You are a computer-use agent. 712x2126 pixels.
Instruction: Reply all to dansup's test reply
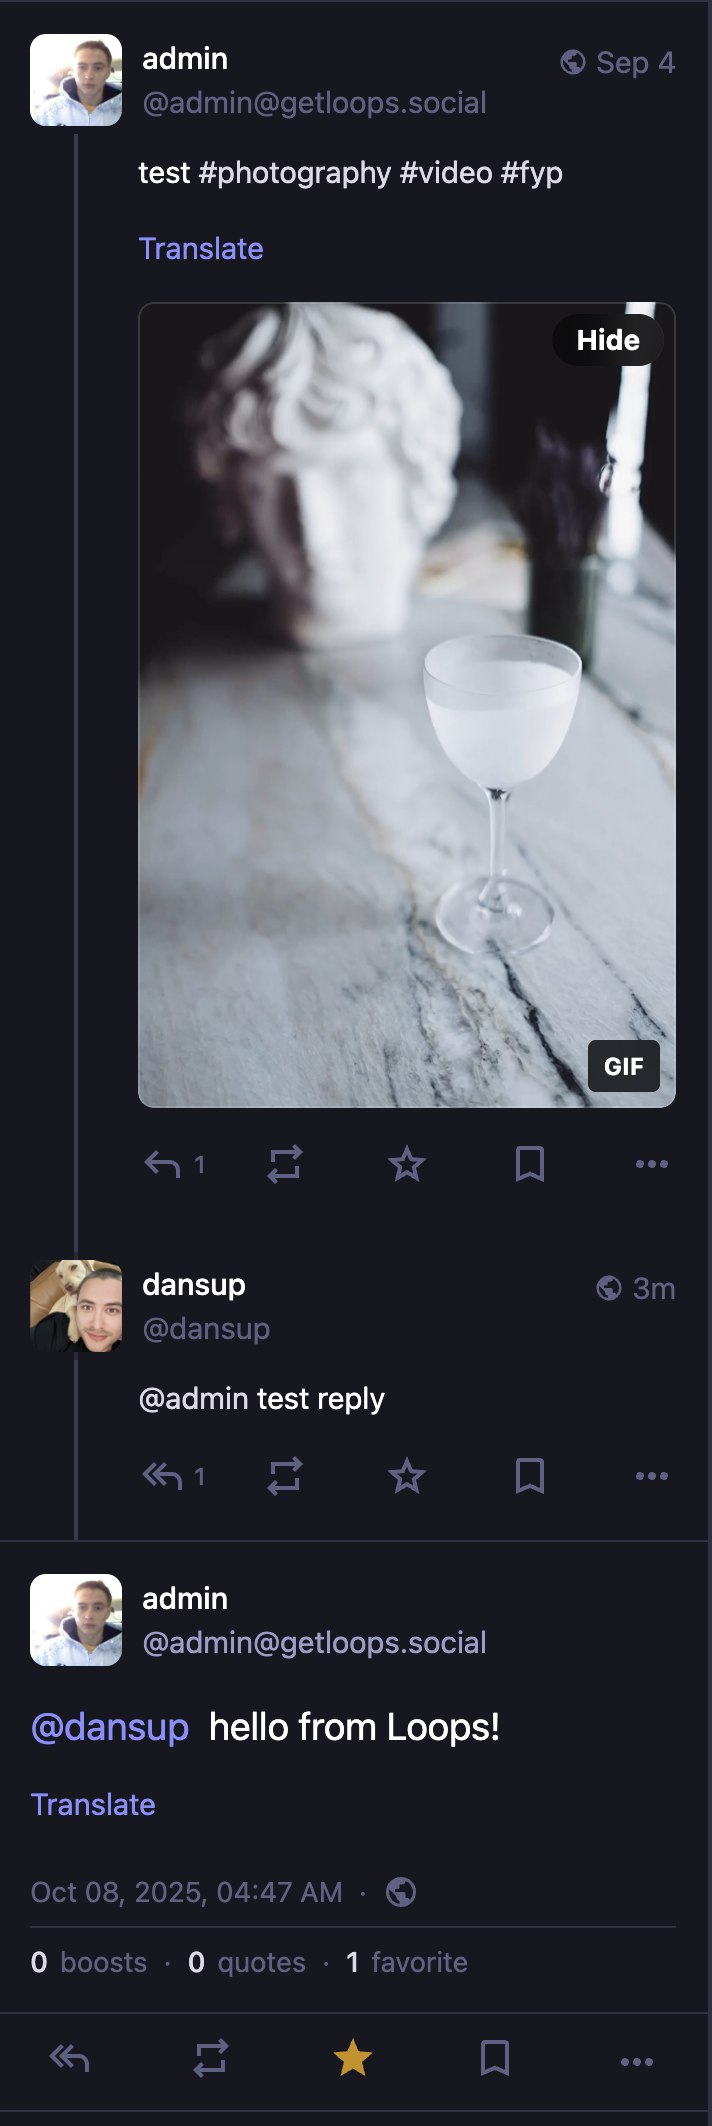click(x=163, y=1476)
